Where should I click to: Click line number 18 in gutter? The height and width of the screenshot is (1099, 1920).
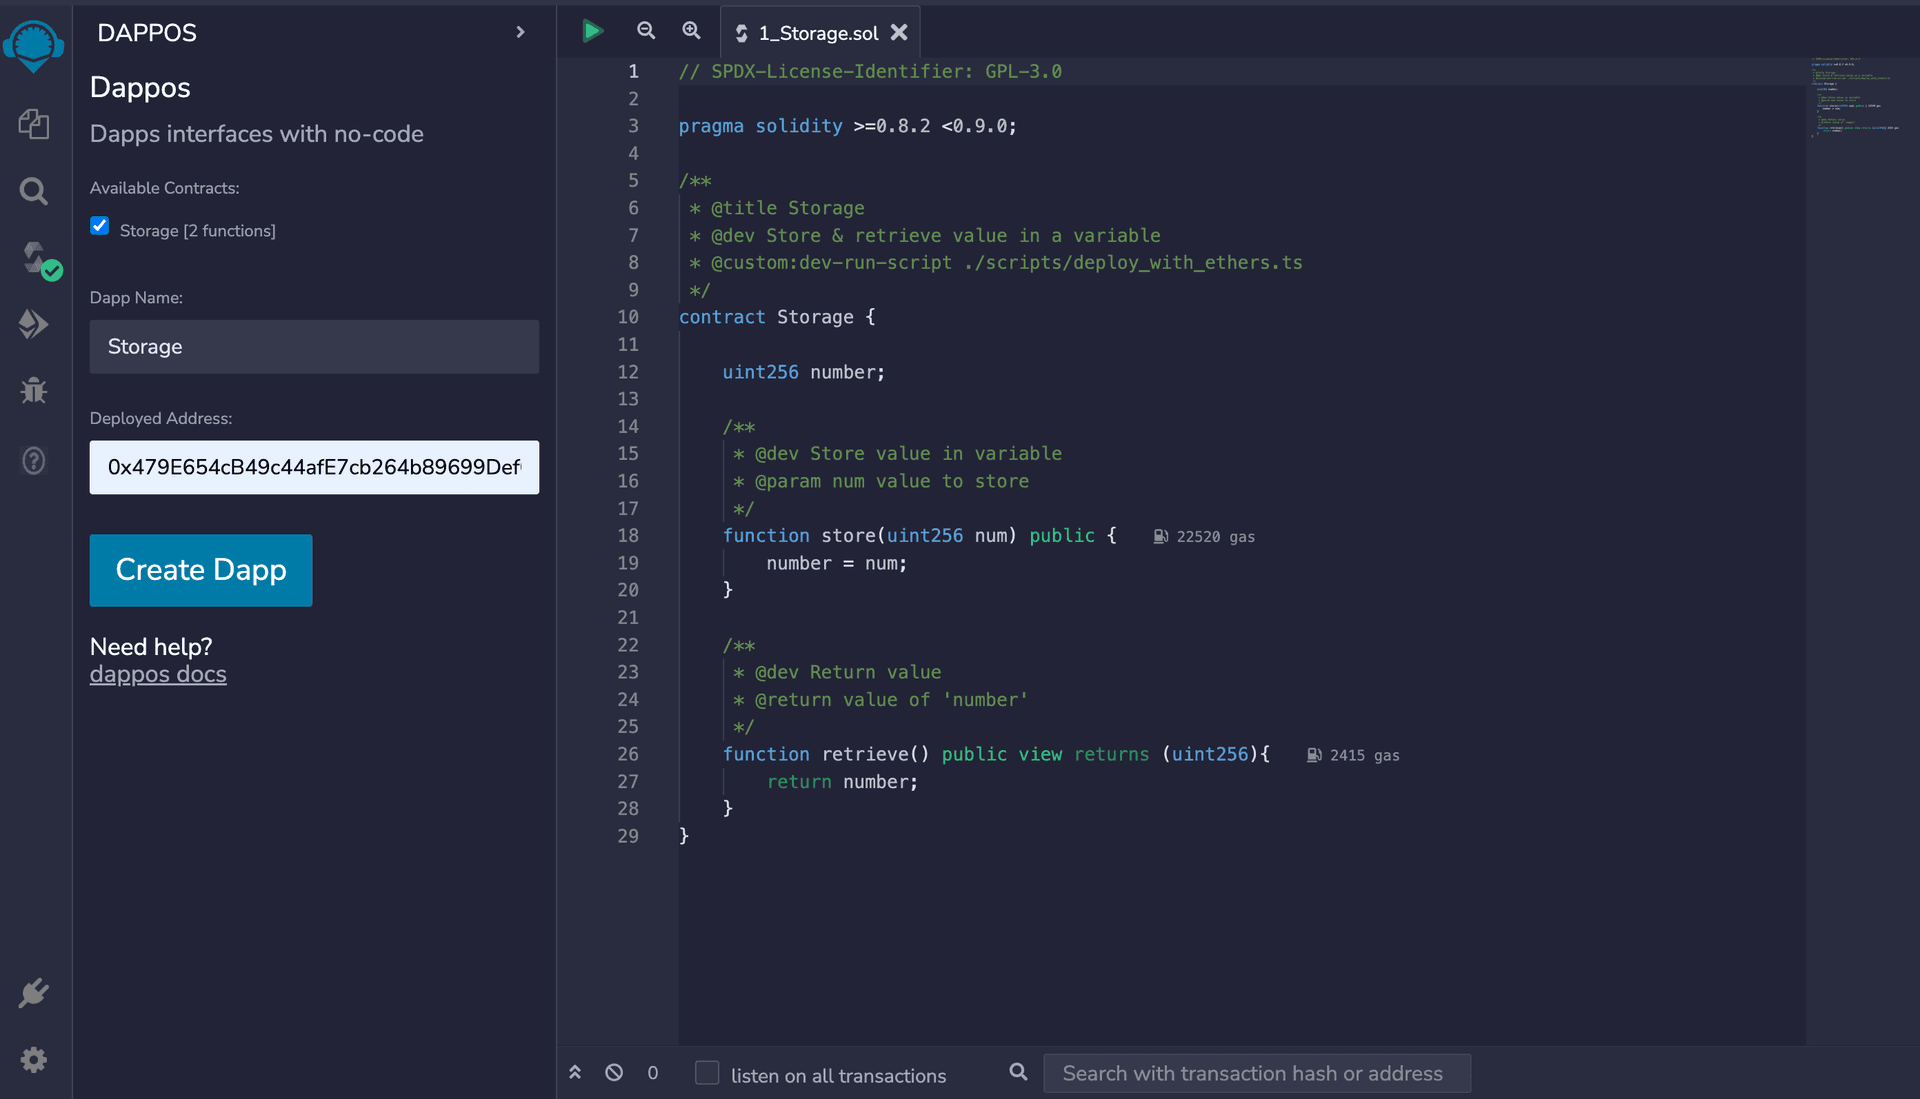coord(628,536)
